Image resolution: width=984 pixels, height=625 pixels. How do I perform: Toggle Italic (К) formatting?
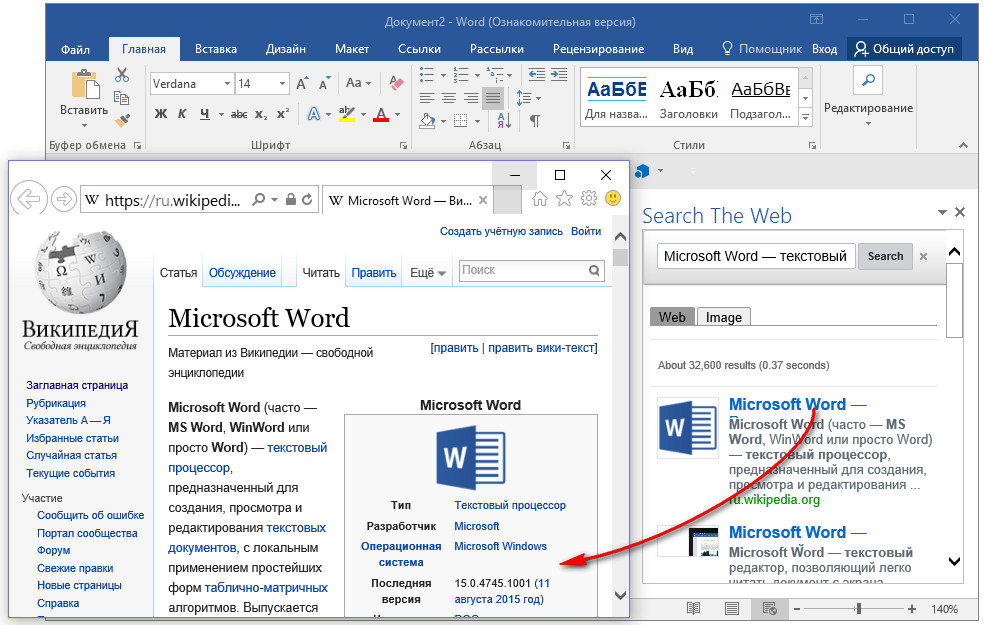click(x=183, y=114)
